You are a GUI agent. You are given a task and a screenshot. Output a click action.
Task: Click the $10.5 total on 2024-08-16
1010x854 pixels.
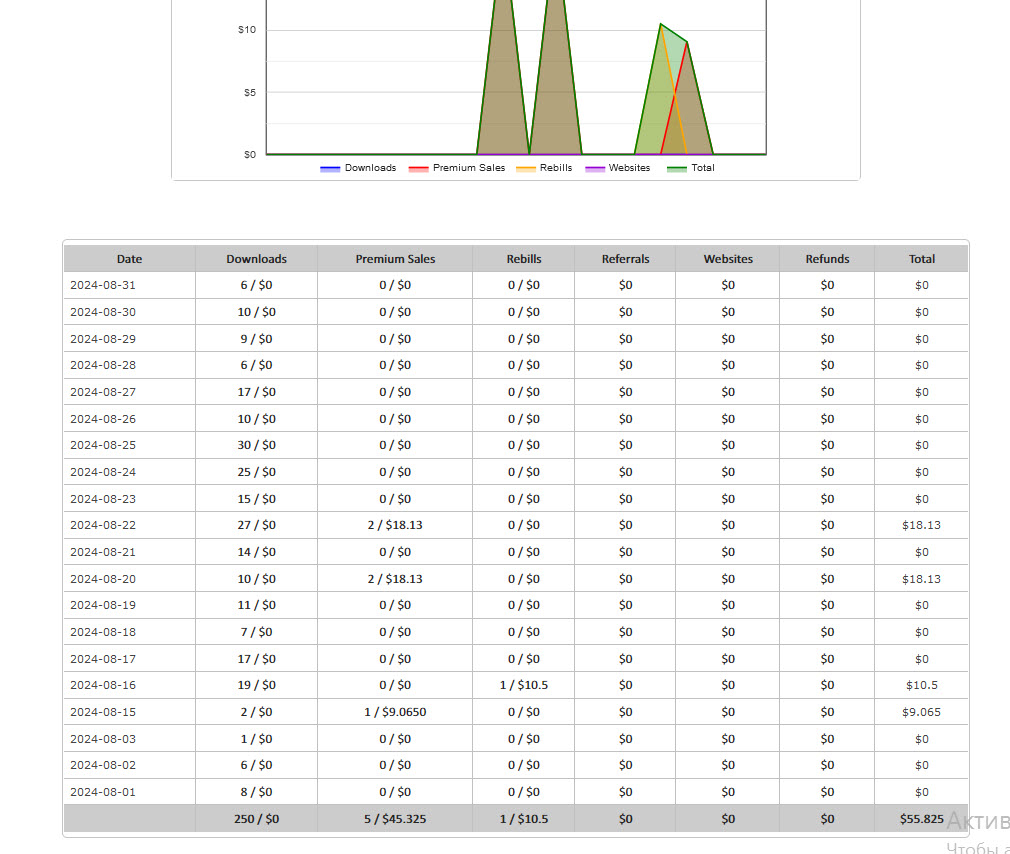[x=922, y=685]
